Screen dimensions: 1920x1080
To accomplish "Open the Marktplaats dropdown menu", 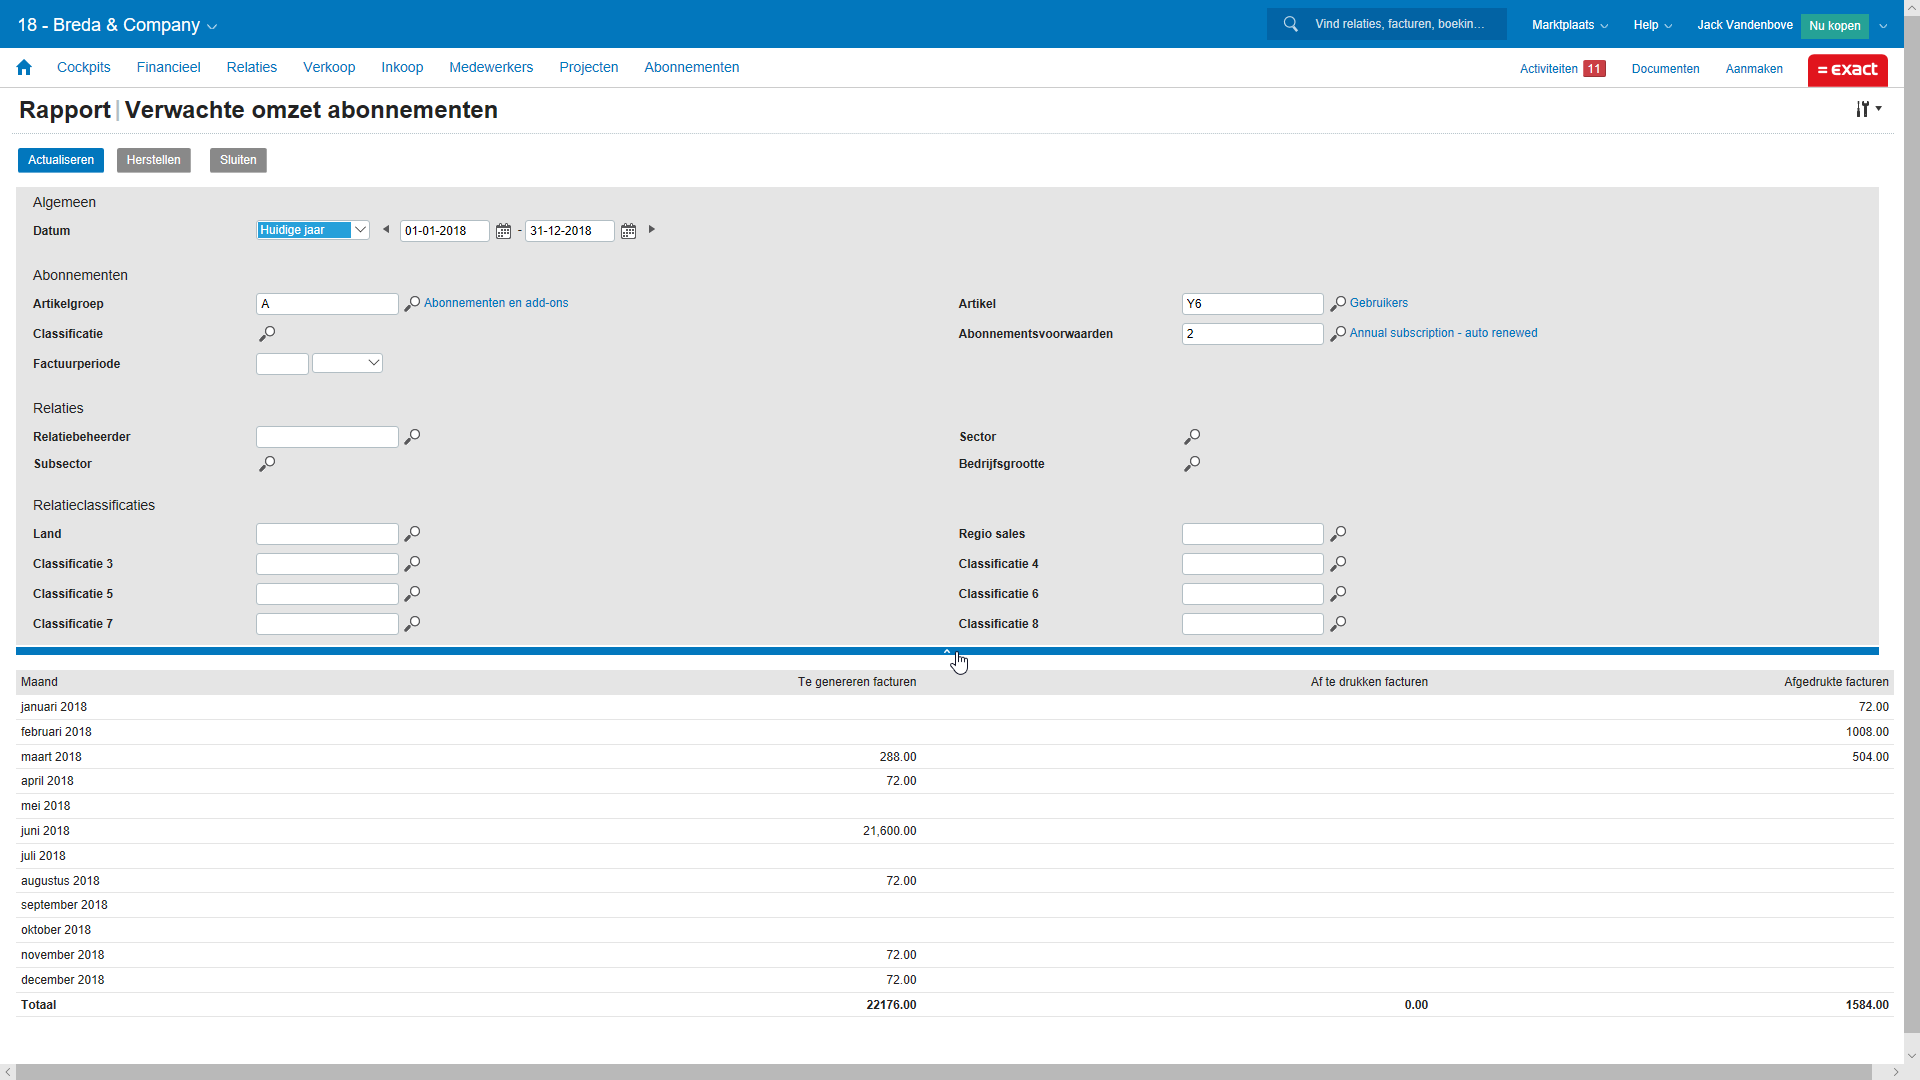I will pos(1570,25).
